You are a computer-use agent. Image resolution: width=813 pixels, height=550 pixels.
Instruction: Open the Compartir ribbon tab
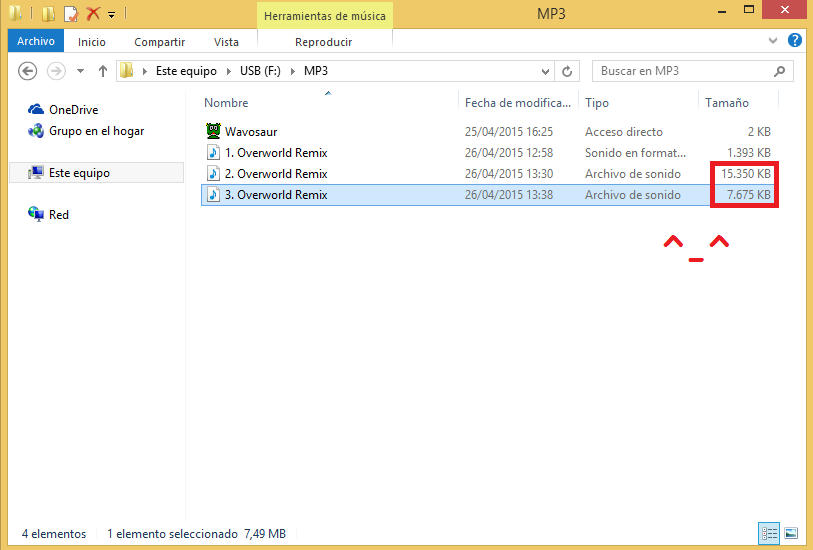click(x=159, y=41)
